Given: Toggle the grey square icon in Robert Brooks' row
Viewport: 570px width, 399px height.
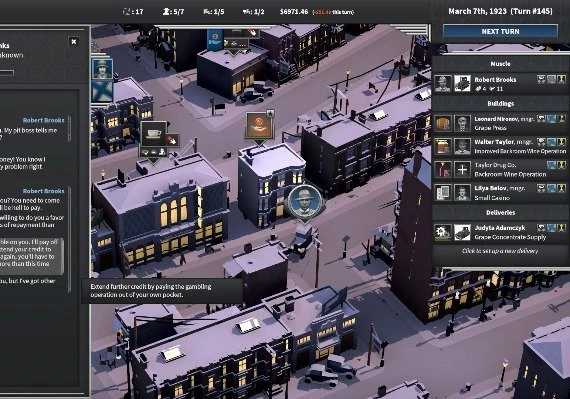Looking at the screenshot, I should pos(552,79).
